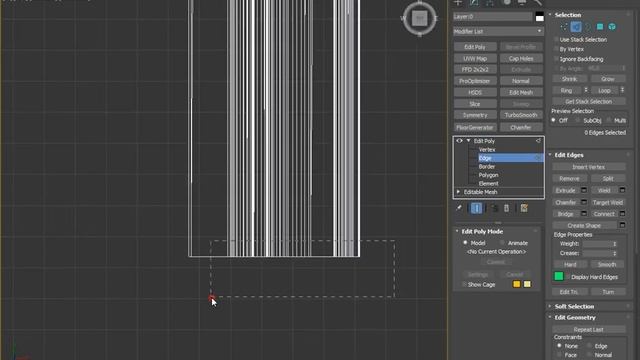This screenshot has height=360, width=640.
Task: Select Polygon level in modifier stack
Action: [x=488, y=175]
